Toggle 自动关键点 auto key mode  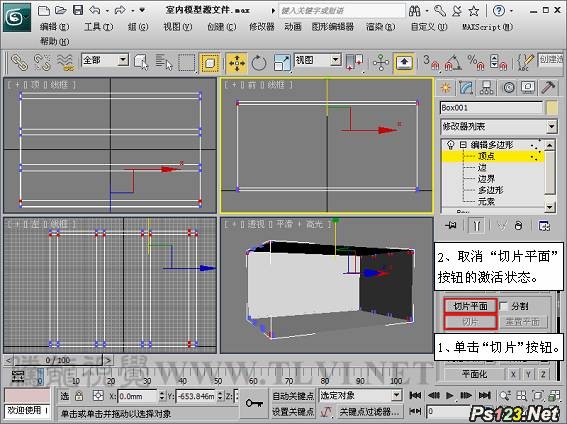pos(293,396)
